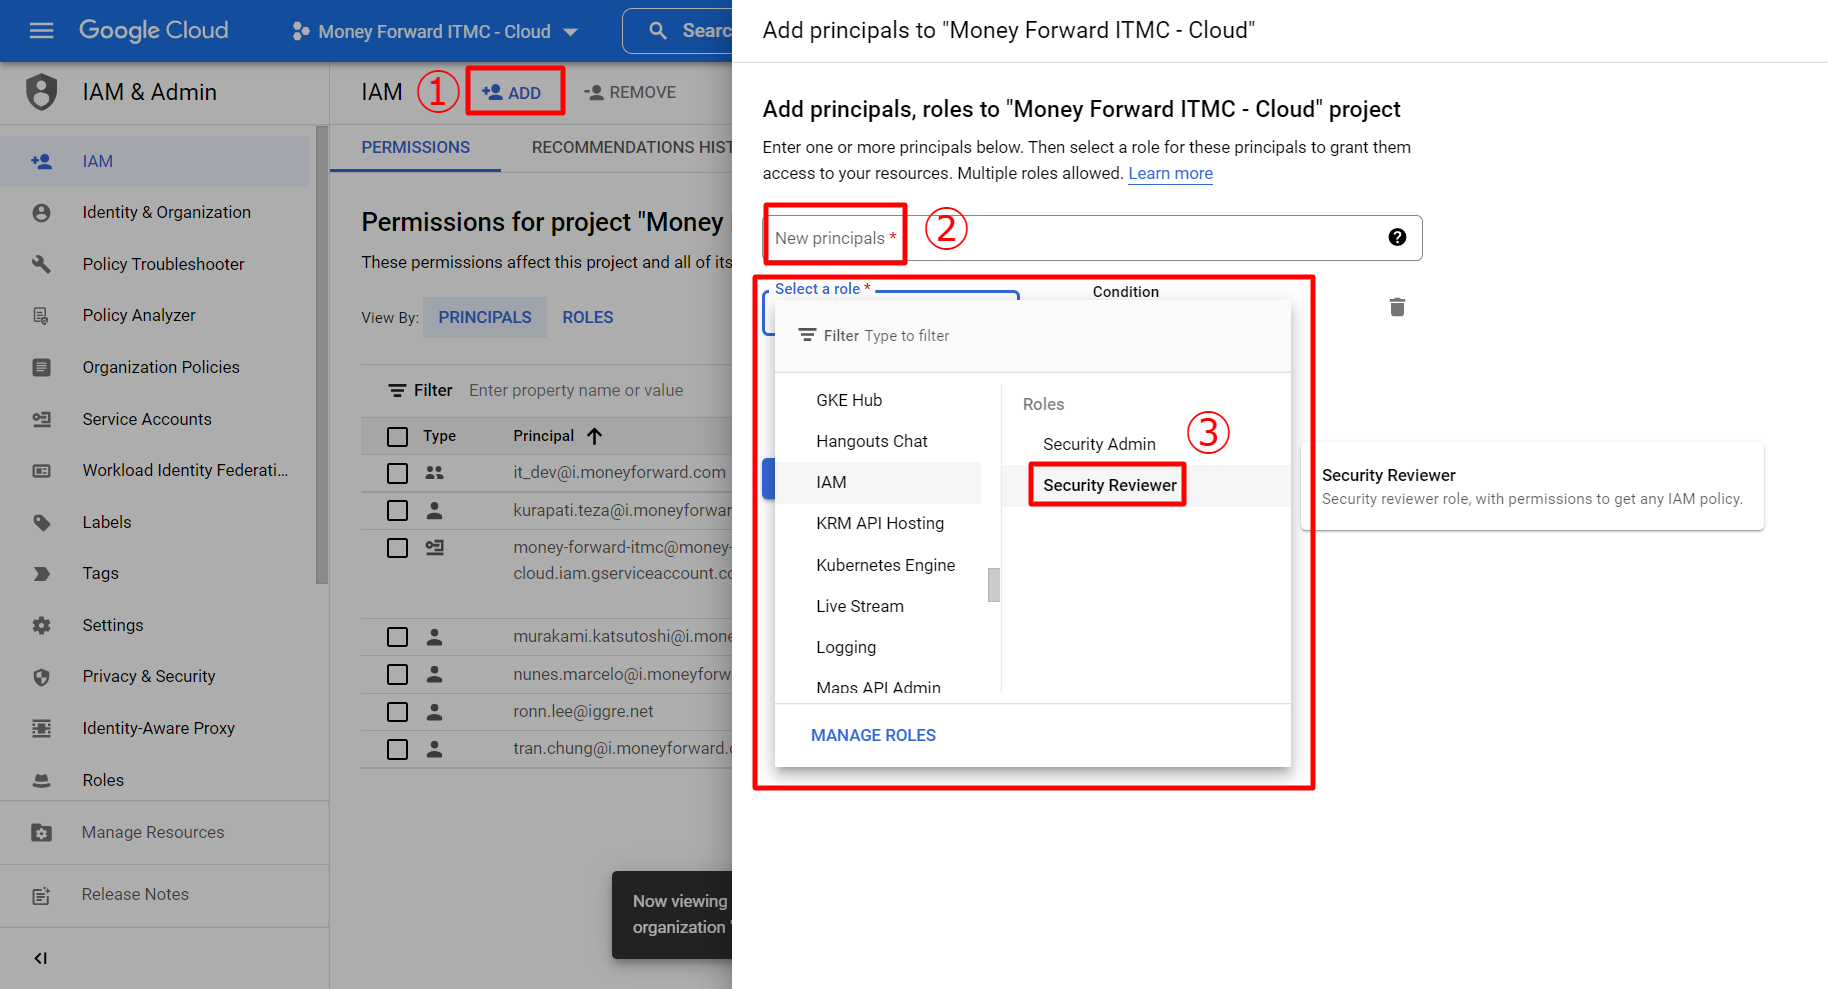Viewport: 1828px width, 989px height.
Task: Click the role filter Type to filter field
Action: click(x=1032, y=336)
